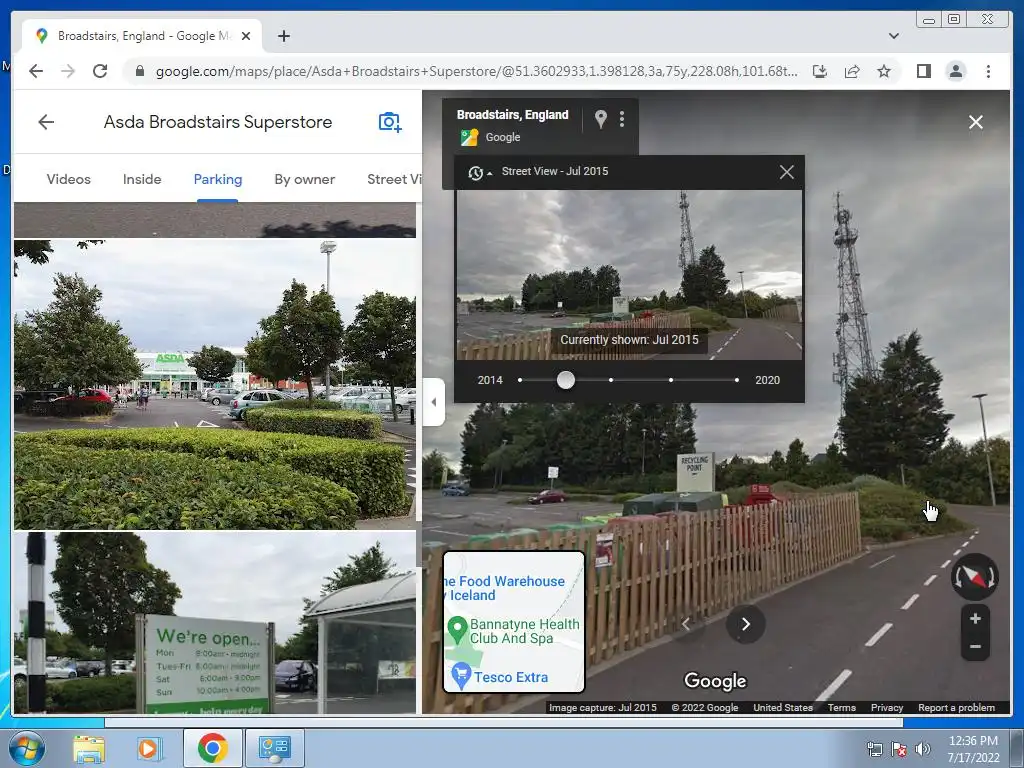Click the volume icon in system tray
The image size is (1024, 768).
(x=922, y=749)
